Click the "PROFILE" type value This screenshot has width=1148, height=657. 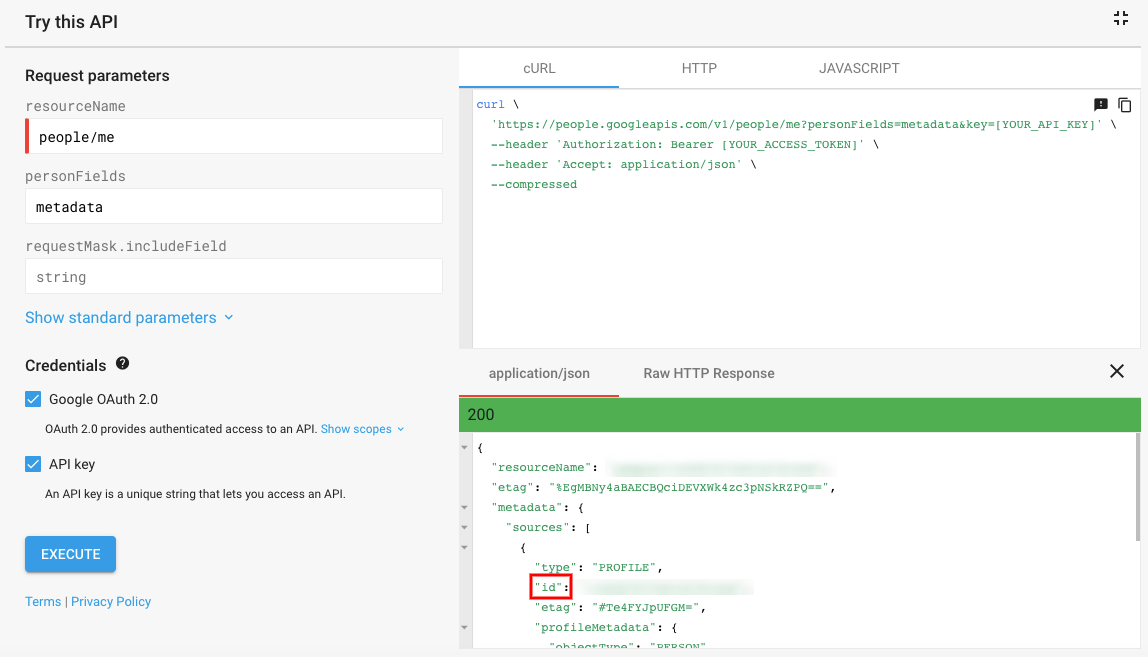[x=625, y=568]
